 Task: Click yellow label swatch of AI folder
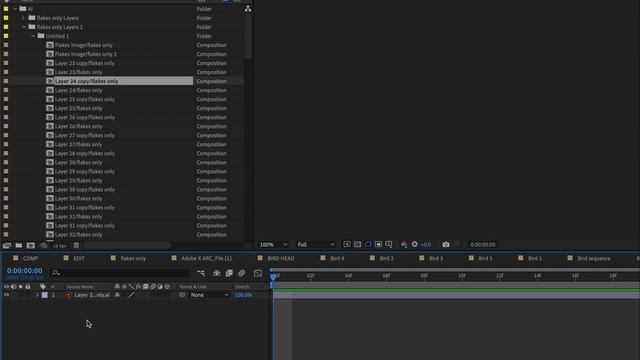coord(6,9)
